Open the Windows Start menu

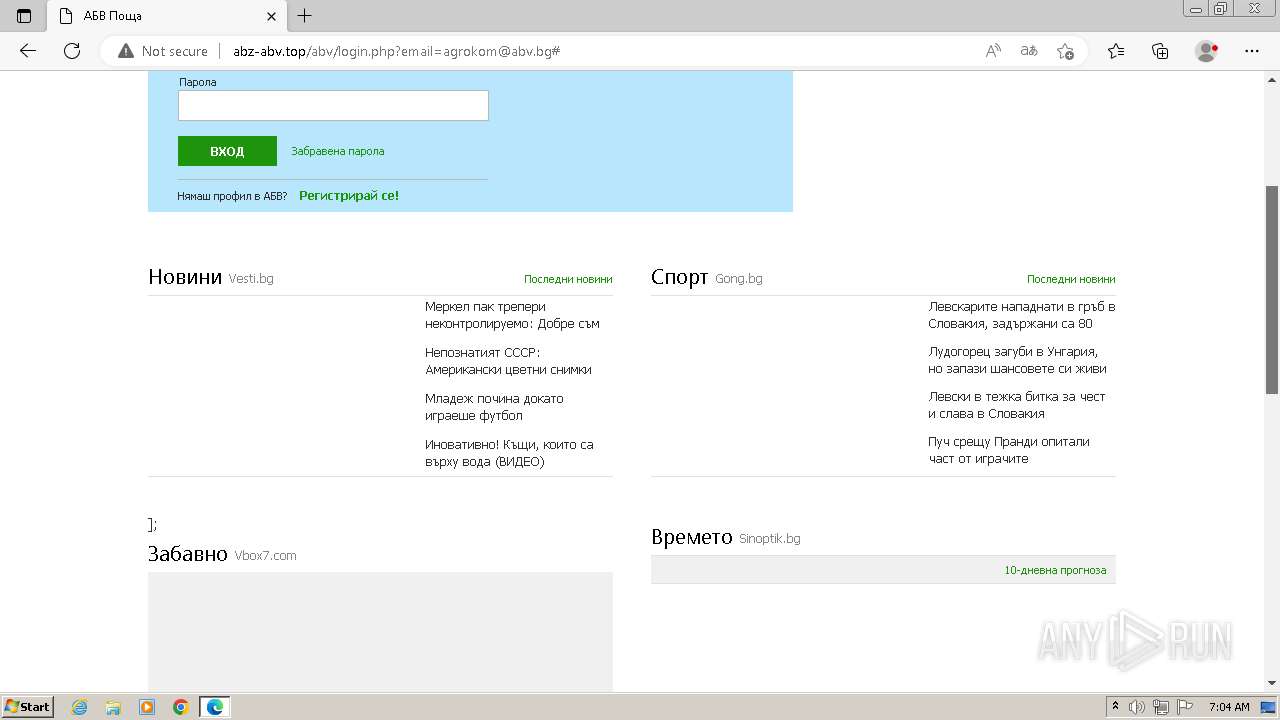click(x=27, y=707)
